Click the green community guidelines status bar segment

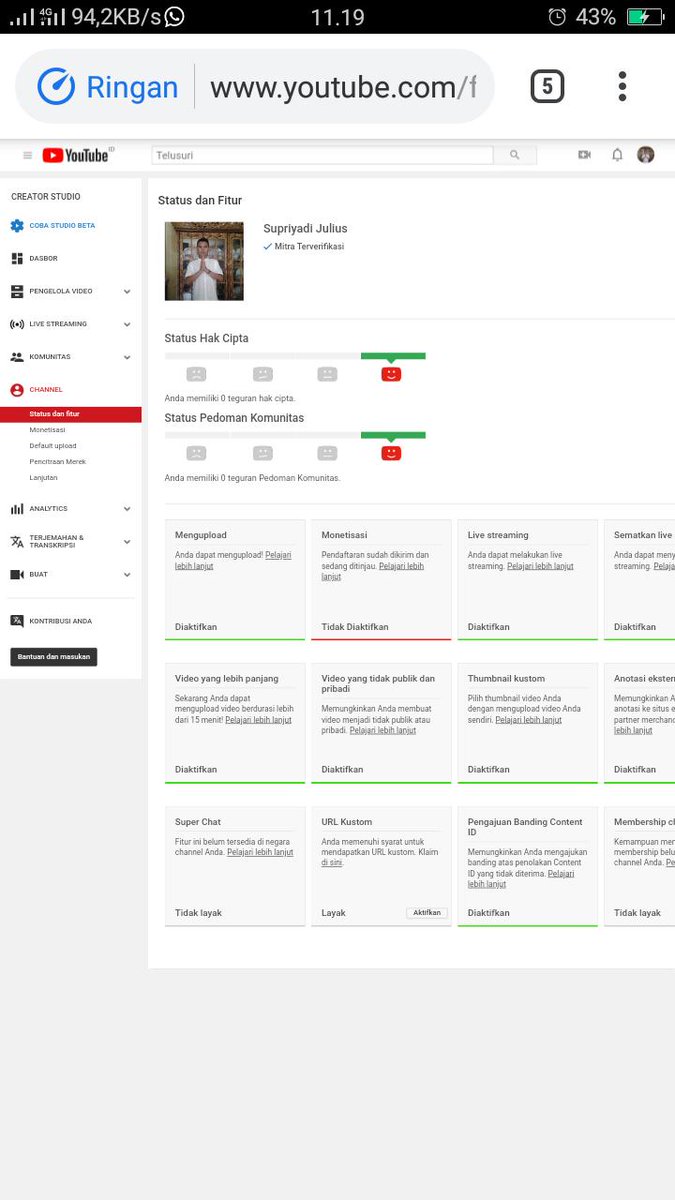point(393,435)
